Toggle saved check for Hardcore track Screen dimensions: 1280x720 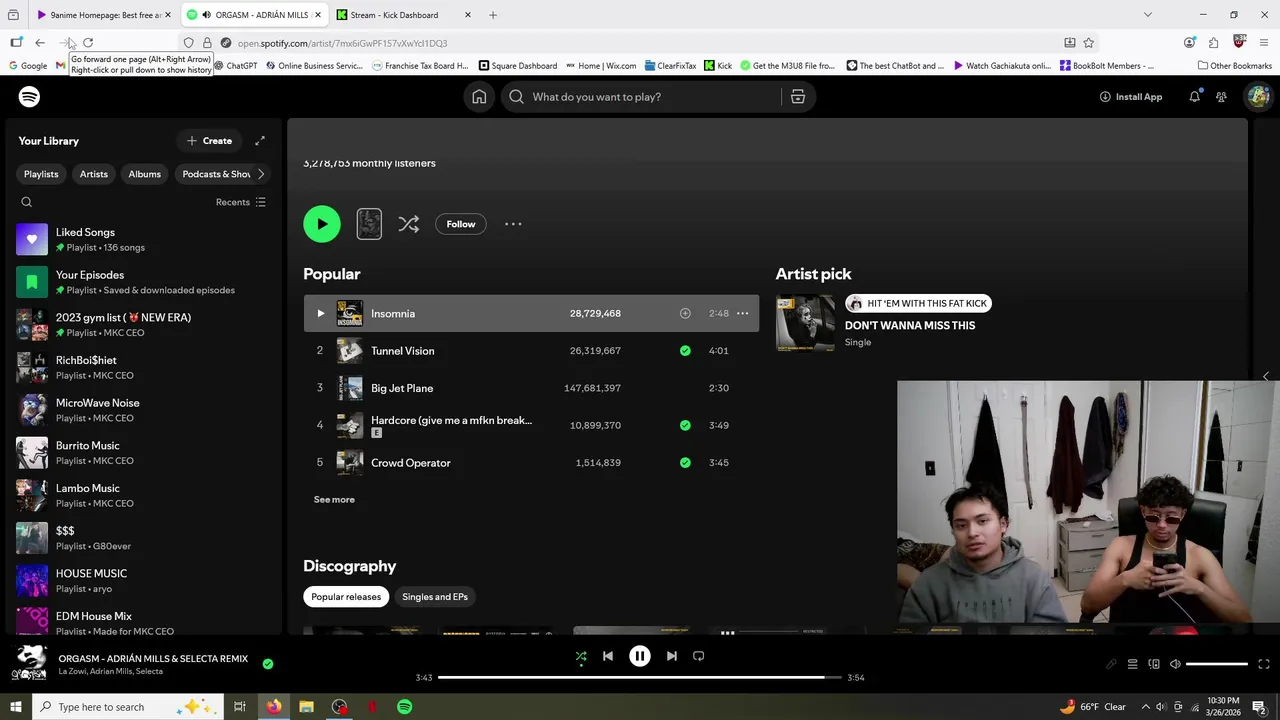(x=685, y=425)
